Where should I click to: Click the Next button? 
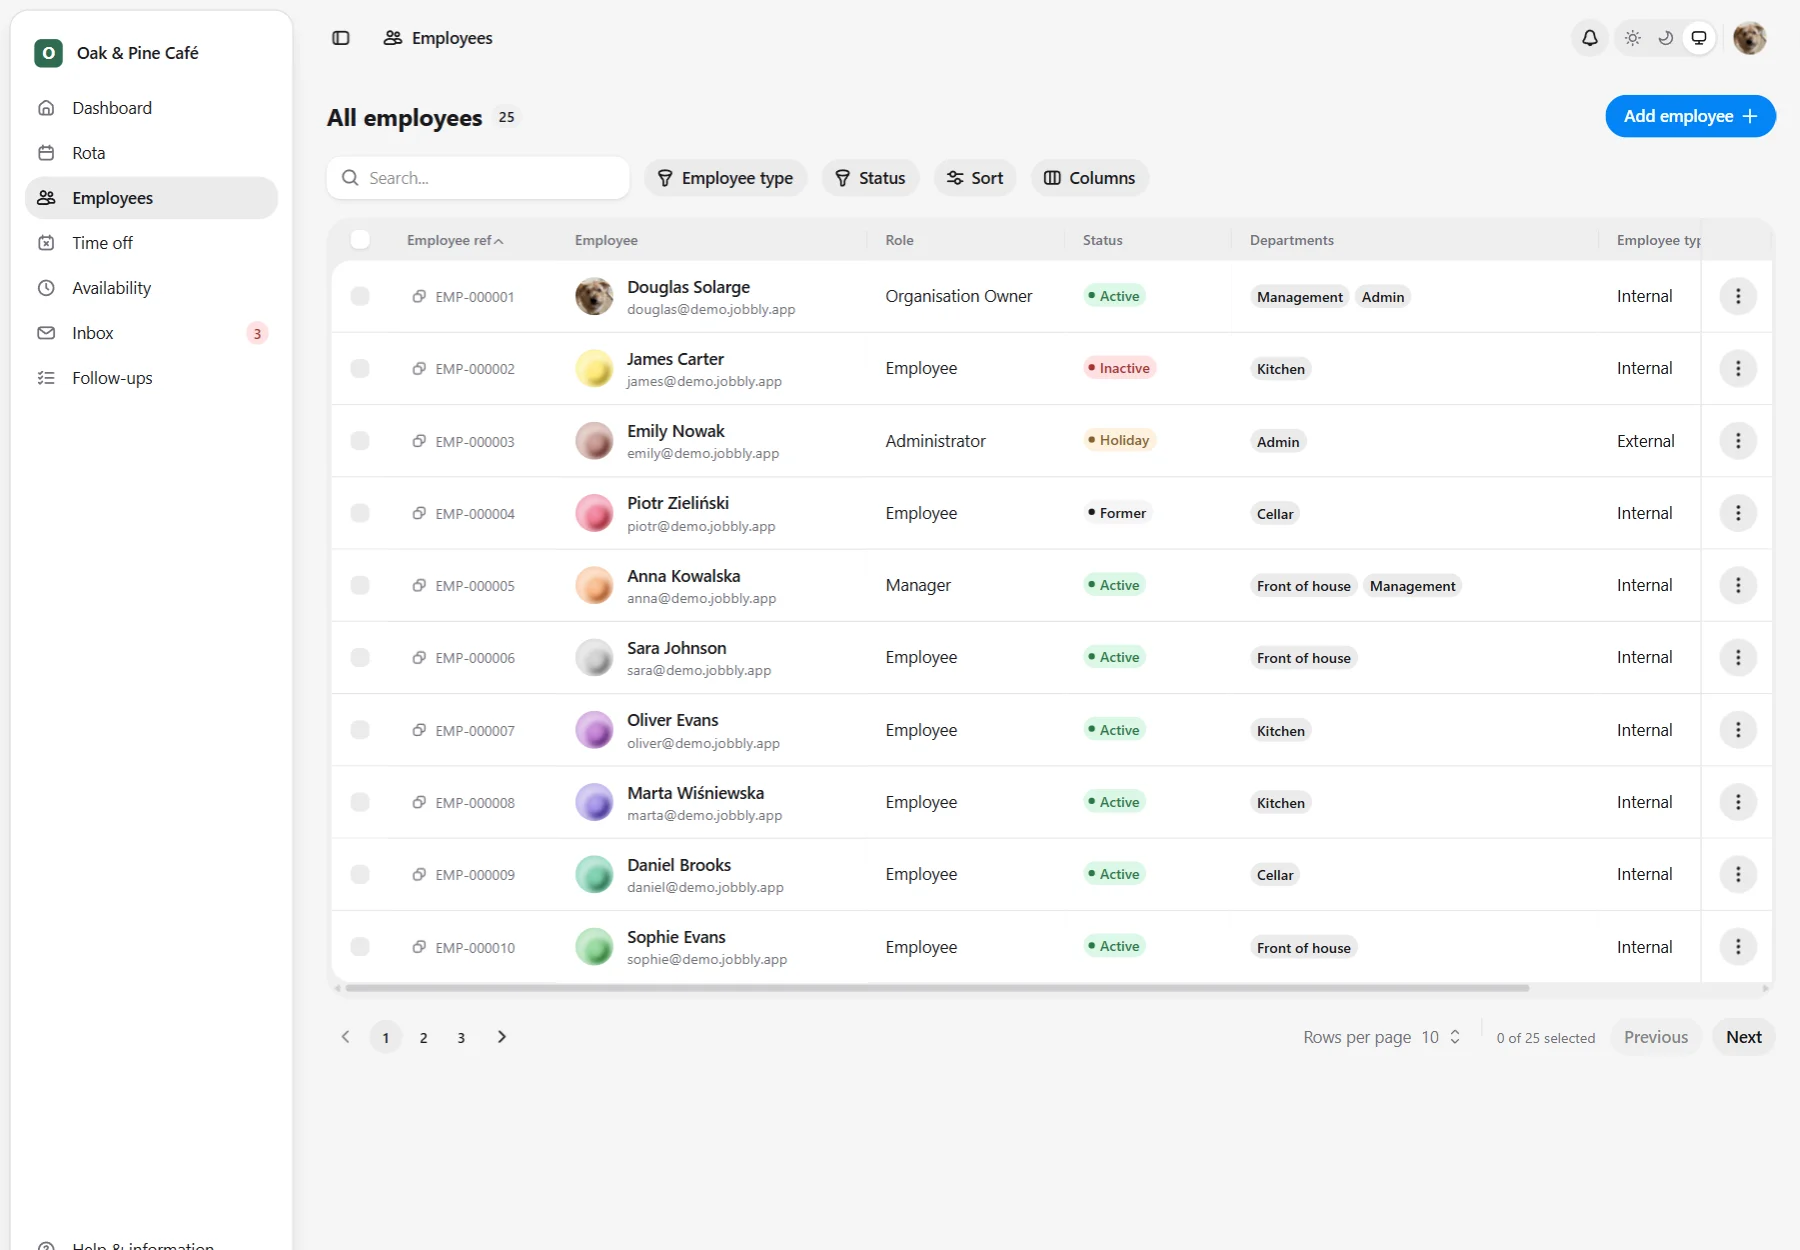[x=1744, y=1037]
